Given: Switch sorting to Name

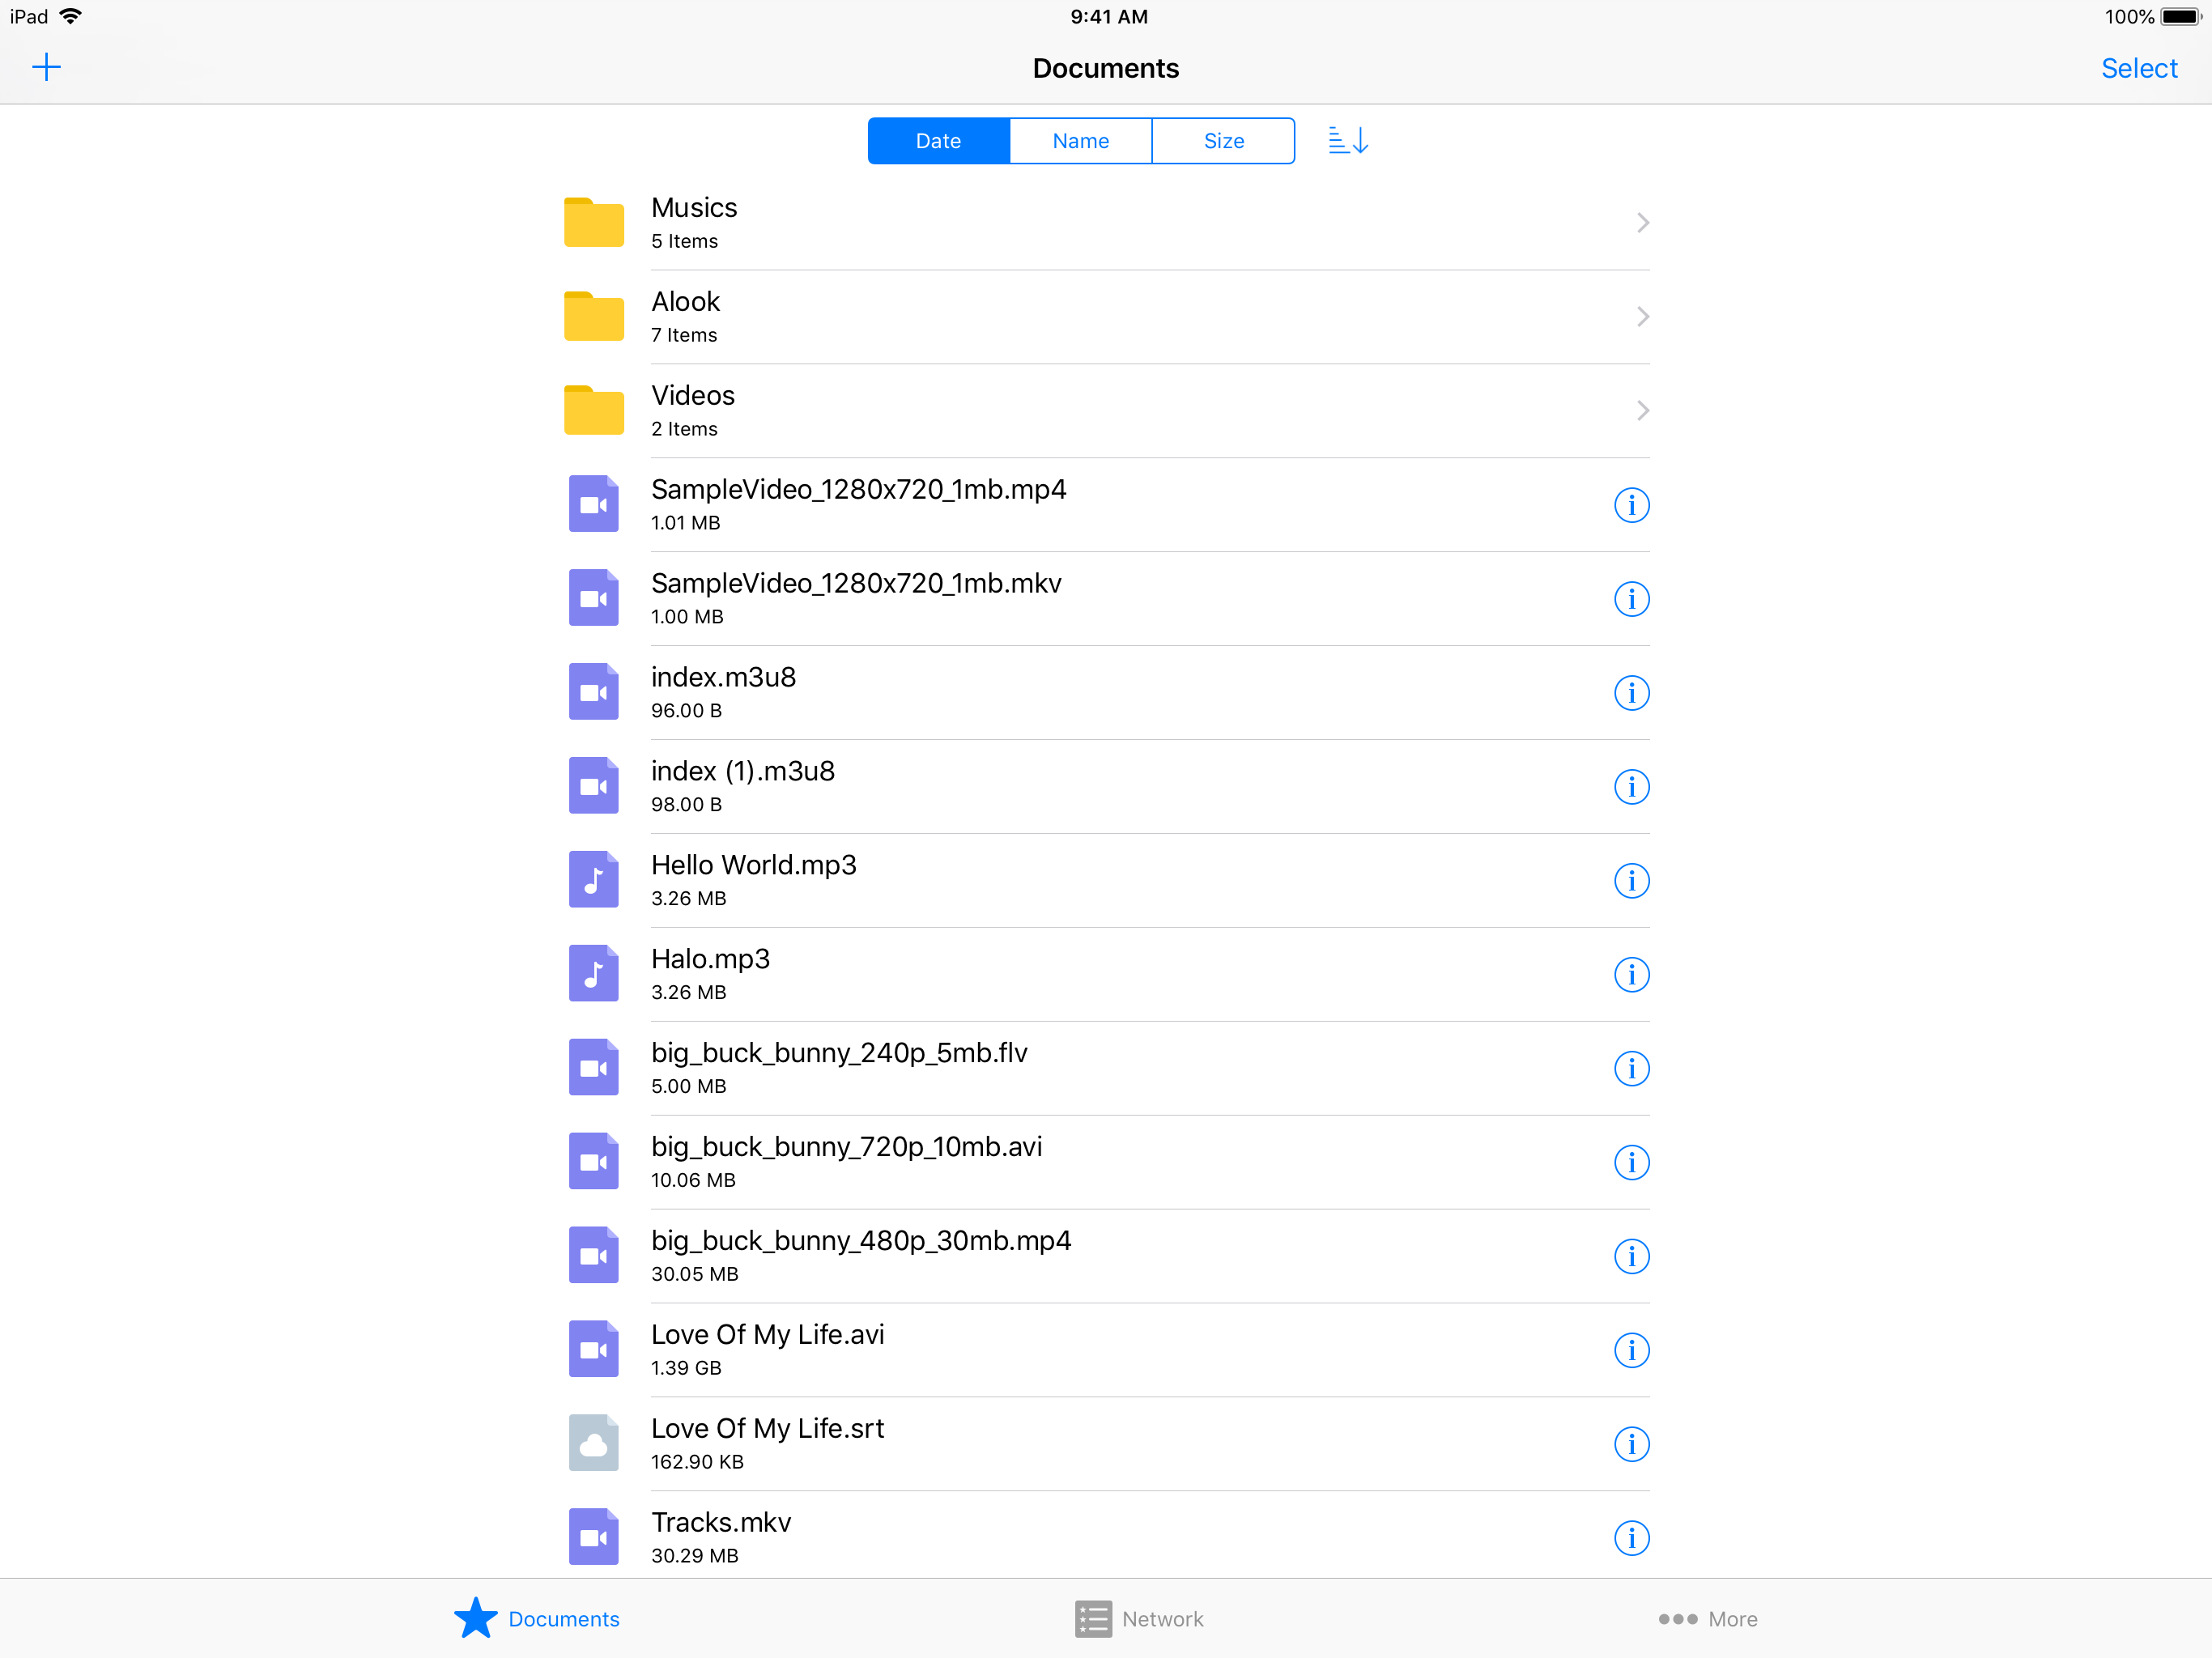Looking at the screenshot, I should 1080,141.
